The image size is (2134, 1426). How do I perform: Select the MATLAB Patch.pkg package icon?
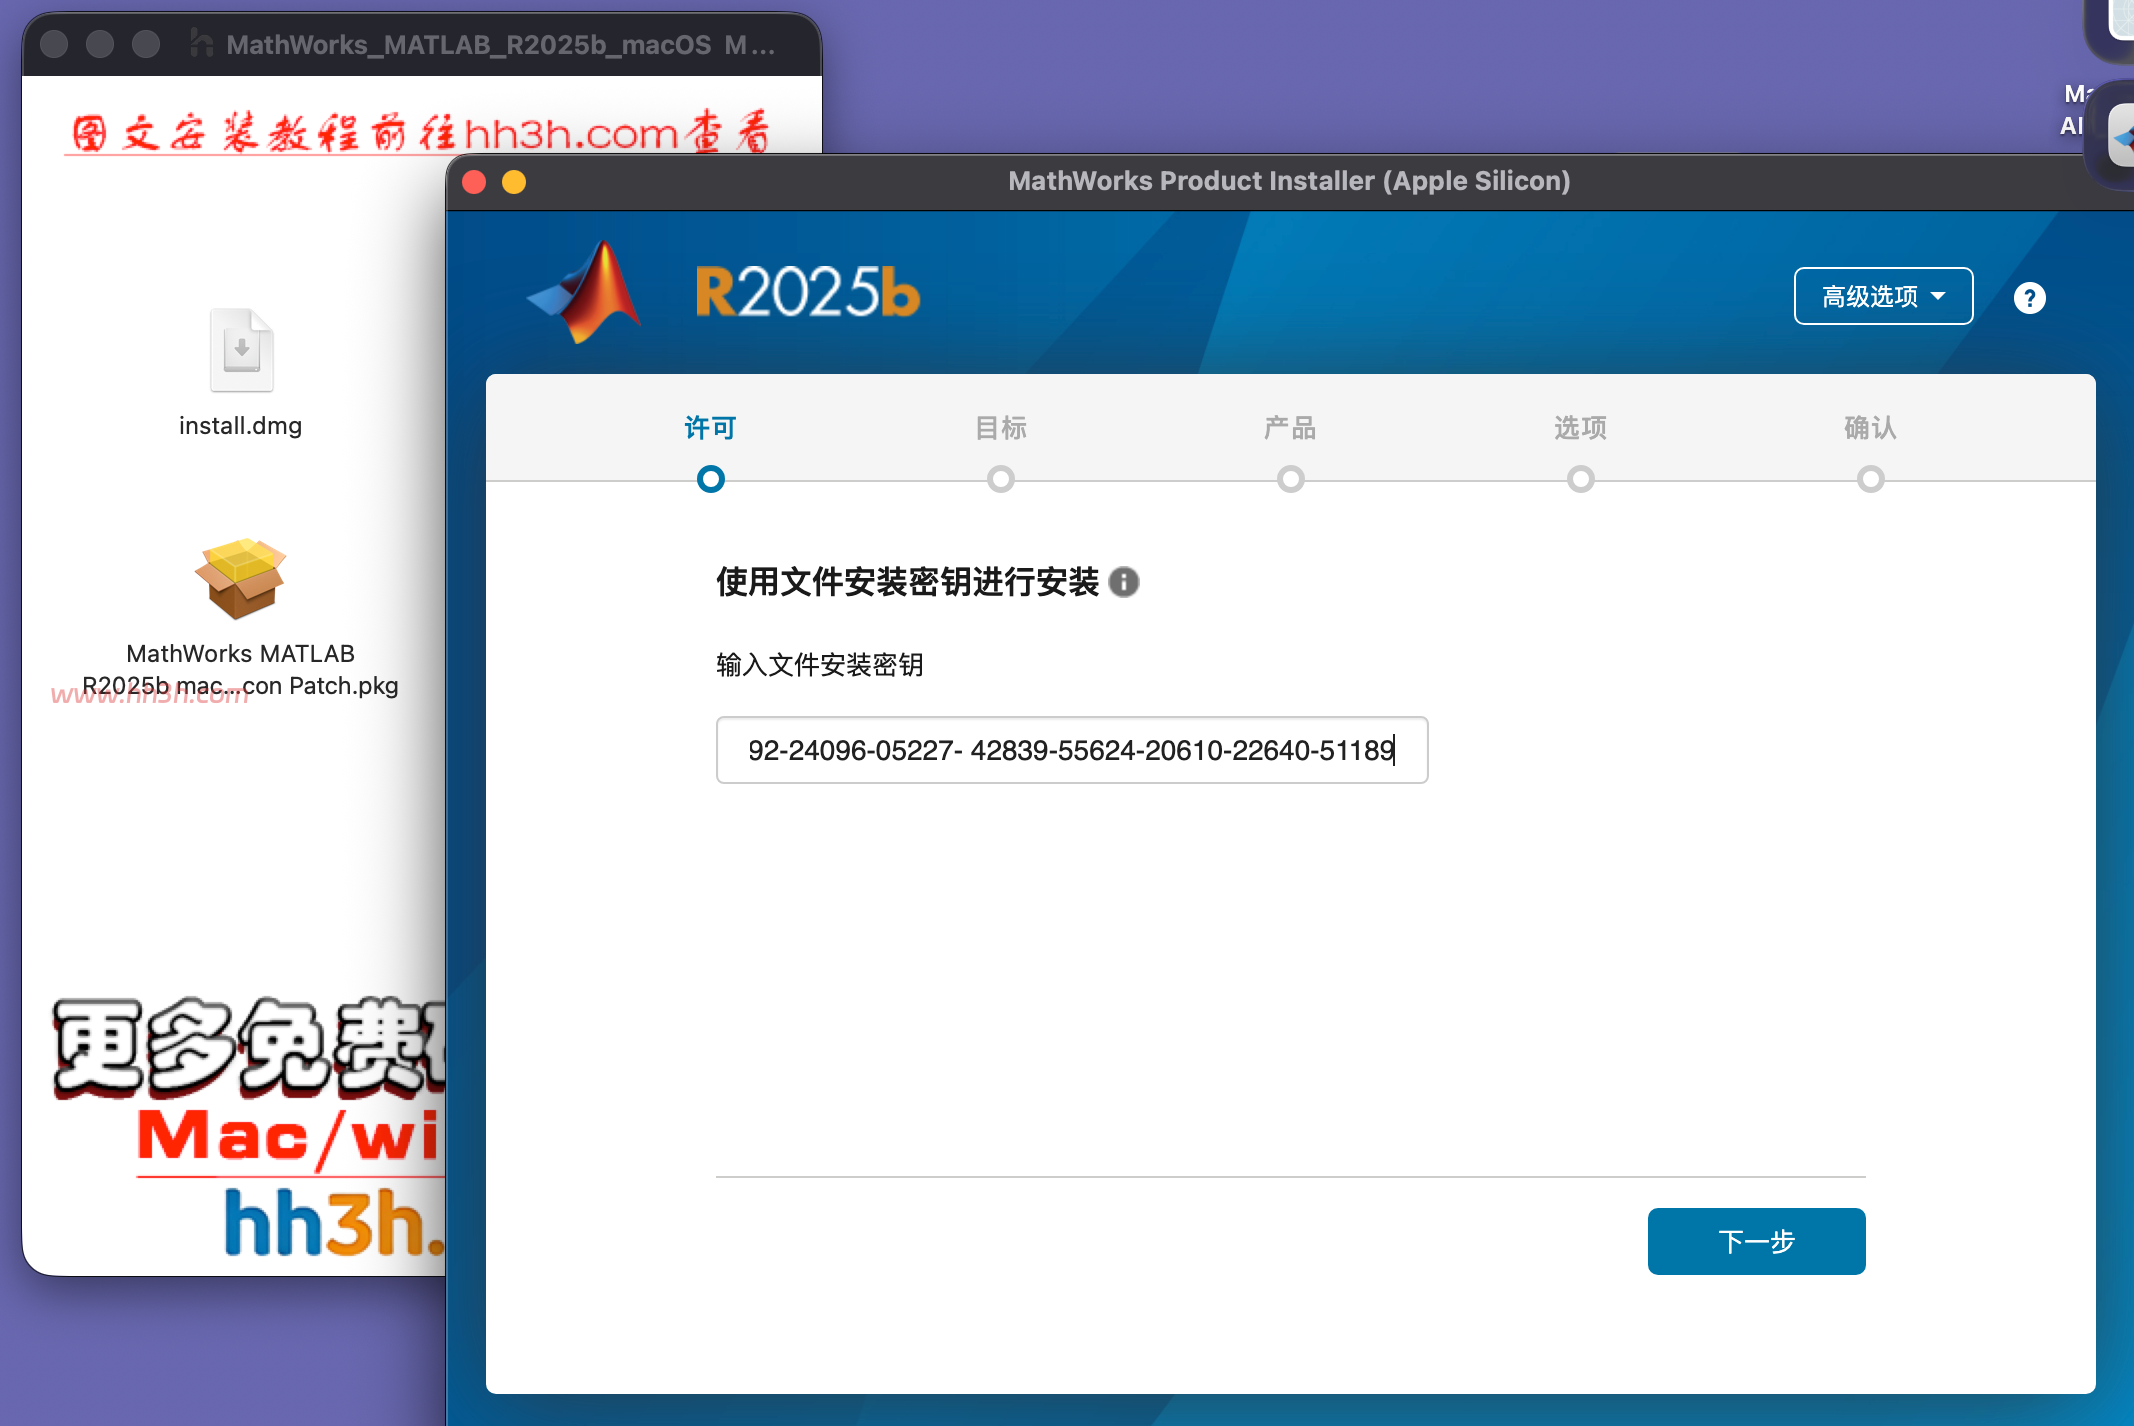pos(241,578)
